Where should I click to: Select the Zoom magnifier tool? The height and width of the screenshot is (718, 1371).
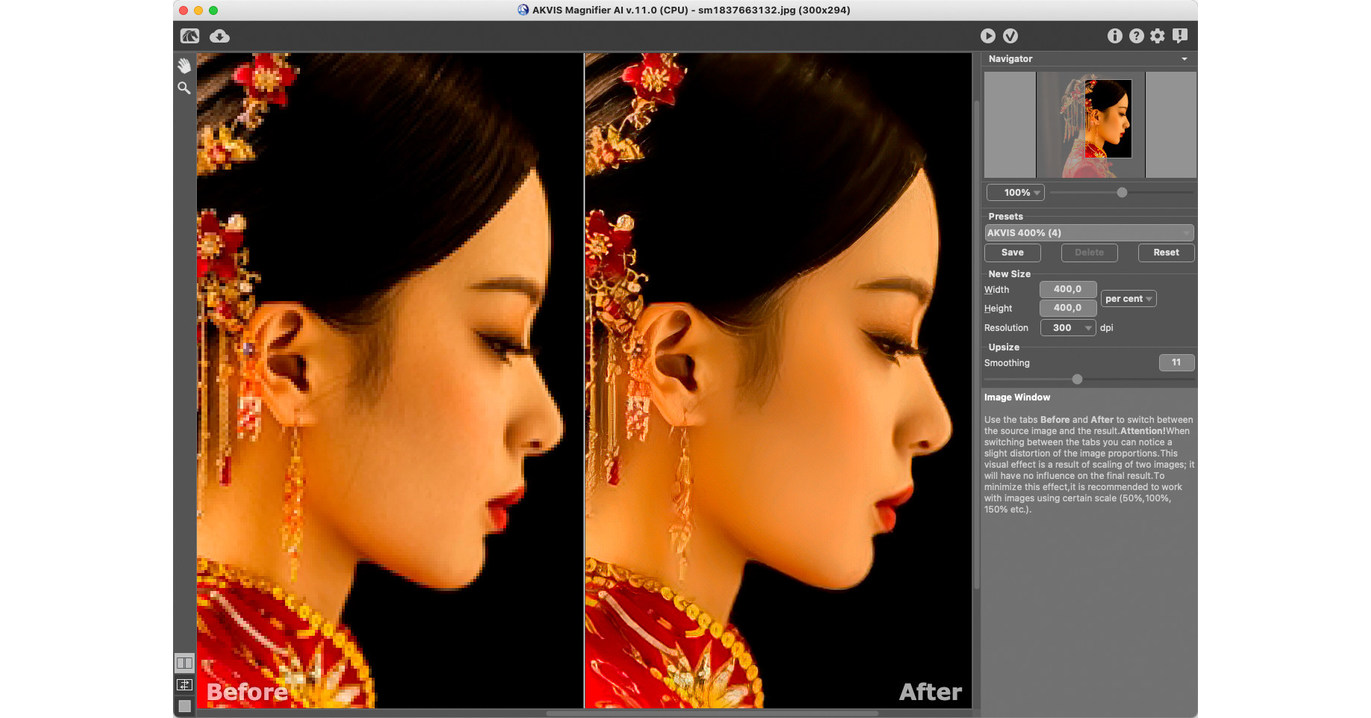[183, 87]
